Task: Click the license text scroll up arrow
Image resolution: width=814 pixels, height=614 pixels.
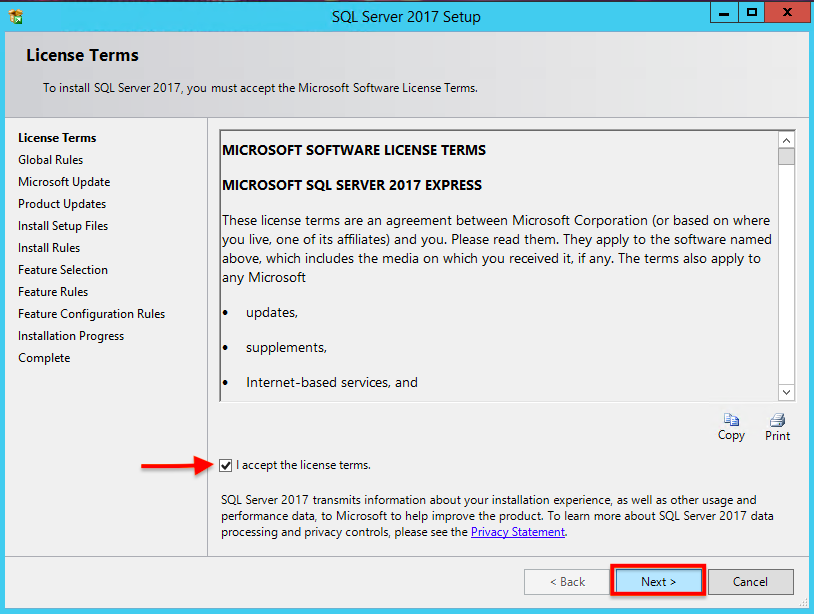Action: pos(786,140)
